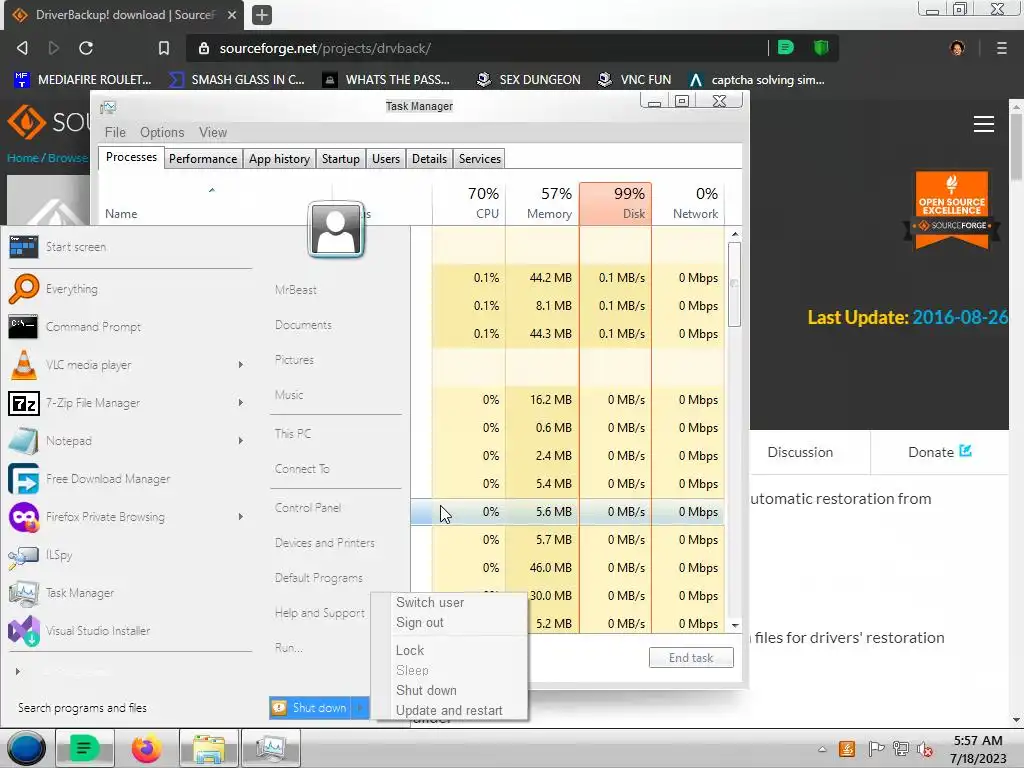Open a new browser tab
Viewport: 1024px width, 768px height.
tap(262, 14)
